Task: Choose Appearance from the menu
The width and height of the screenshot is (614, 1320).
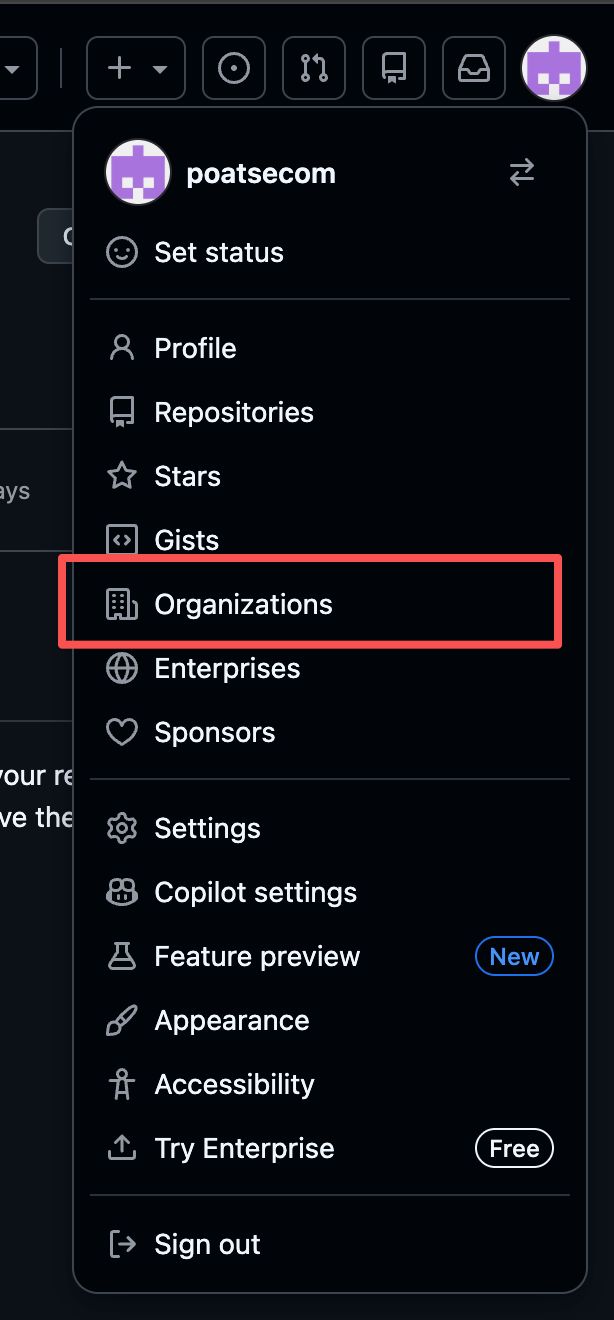Action: click(x=231, y=1020)
